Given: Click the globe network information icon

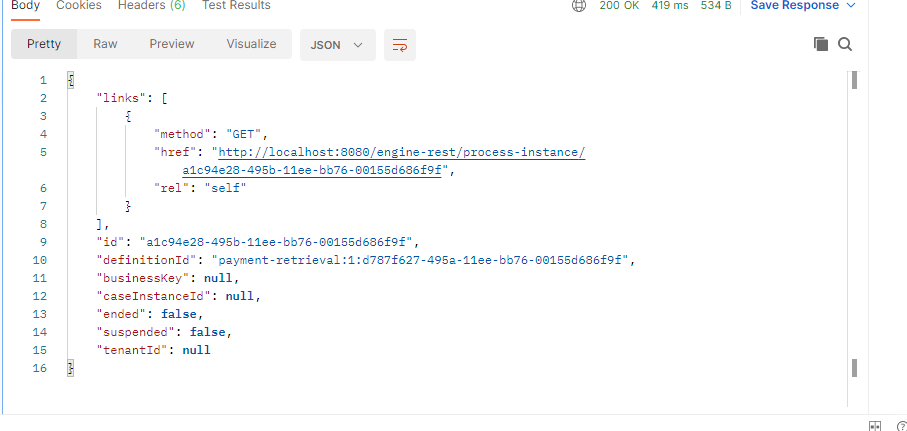Looking at the screenshot, I should coord(578,5).
